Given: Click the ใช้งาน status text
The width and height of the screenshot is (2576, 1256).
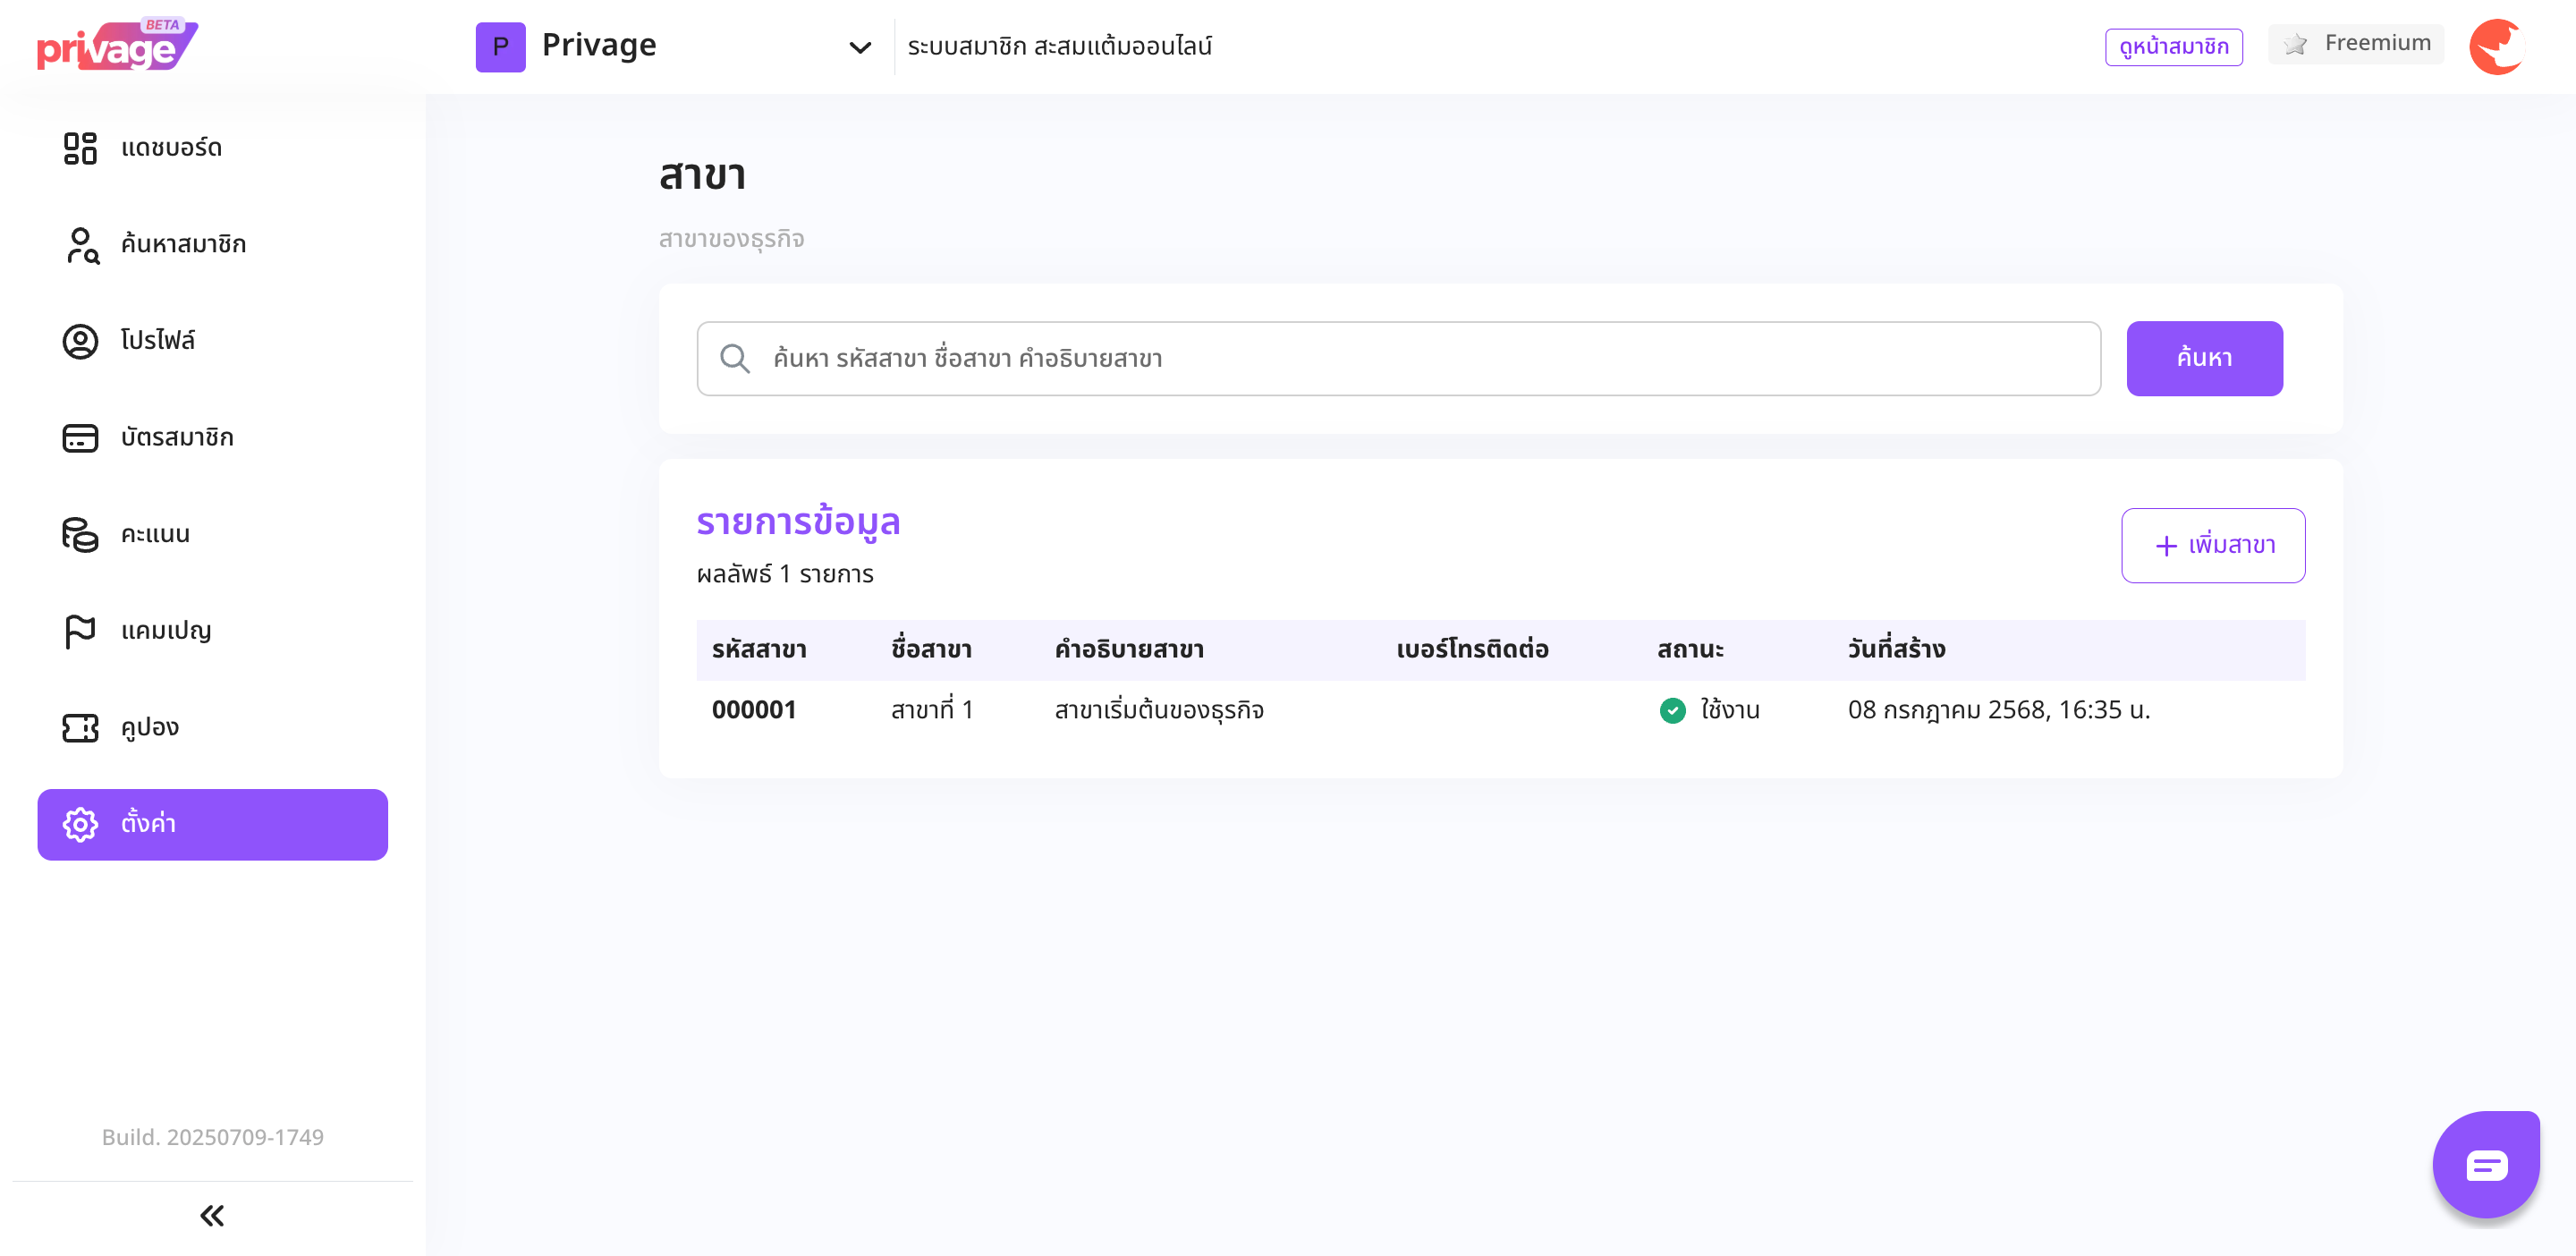Looking at the screenshot, I should pos(1730,710).
